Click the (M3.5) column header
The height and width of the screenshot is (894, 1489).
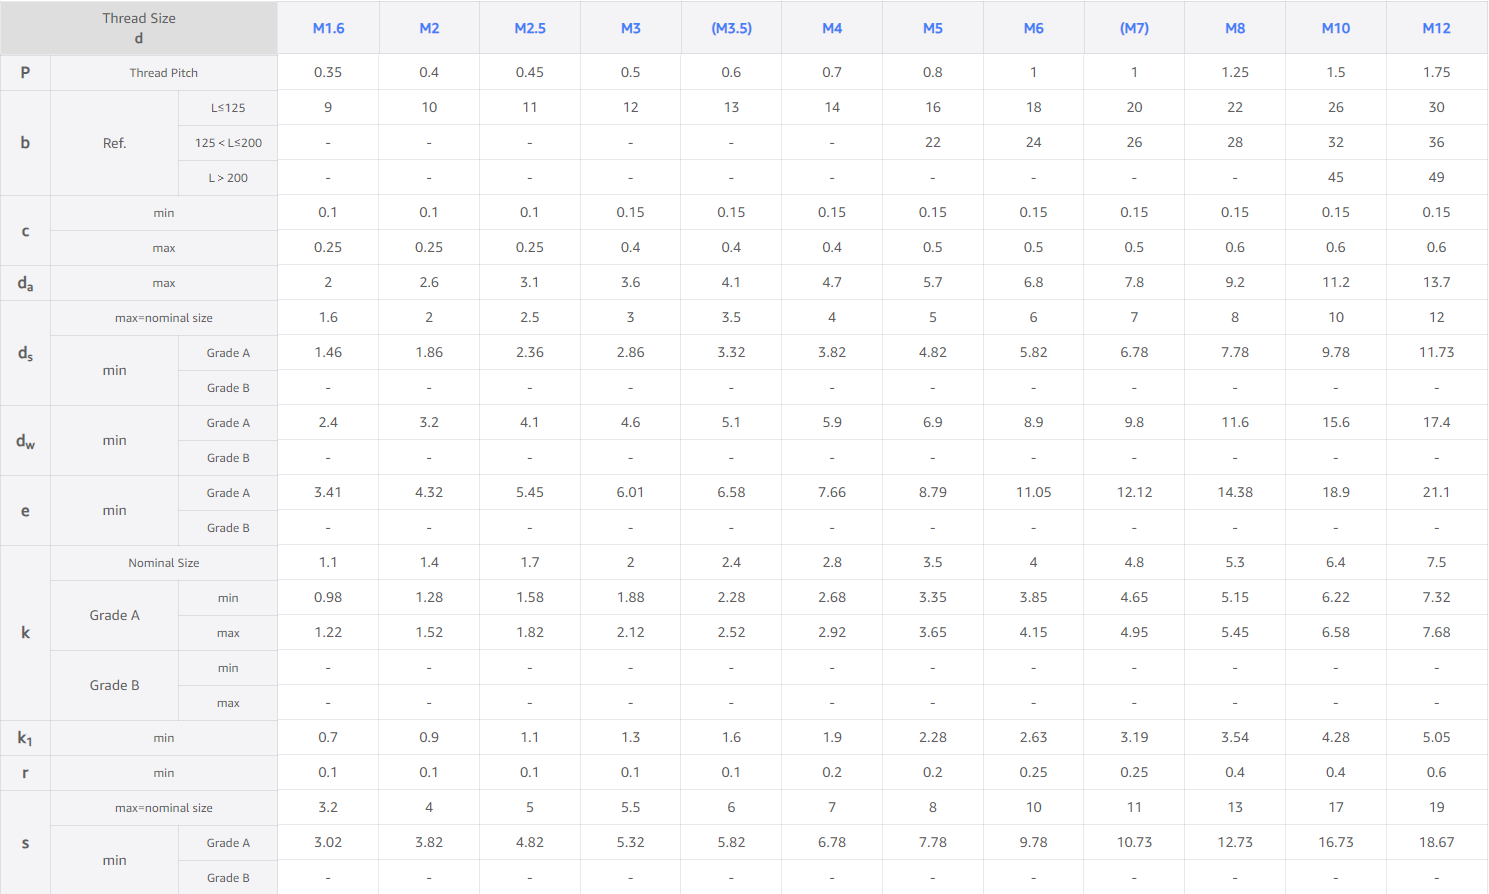click(x=732, y=28)
